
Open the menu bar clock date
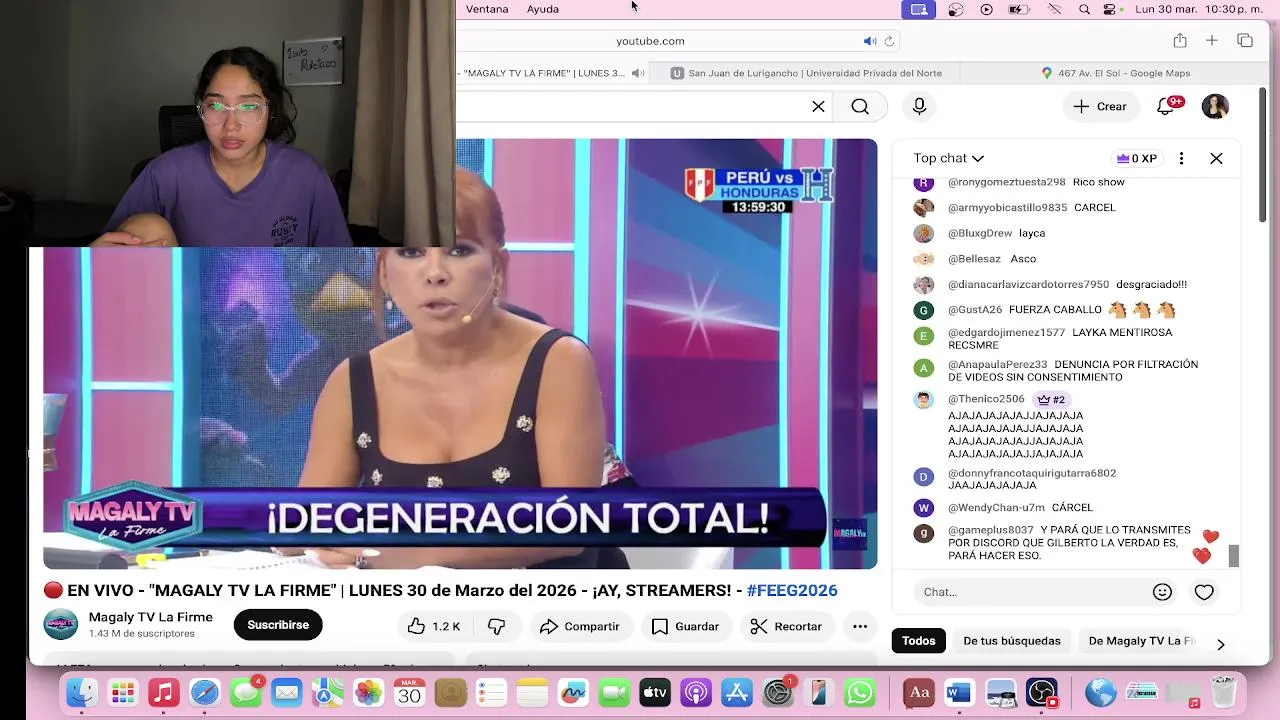[x=1199, y=9]
